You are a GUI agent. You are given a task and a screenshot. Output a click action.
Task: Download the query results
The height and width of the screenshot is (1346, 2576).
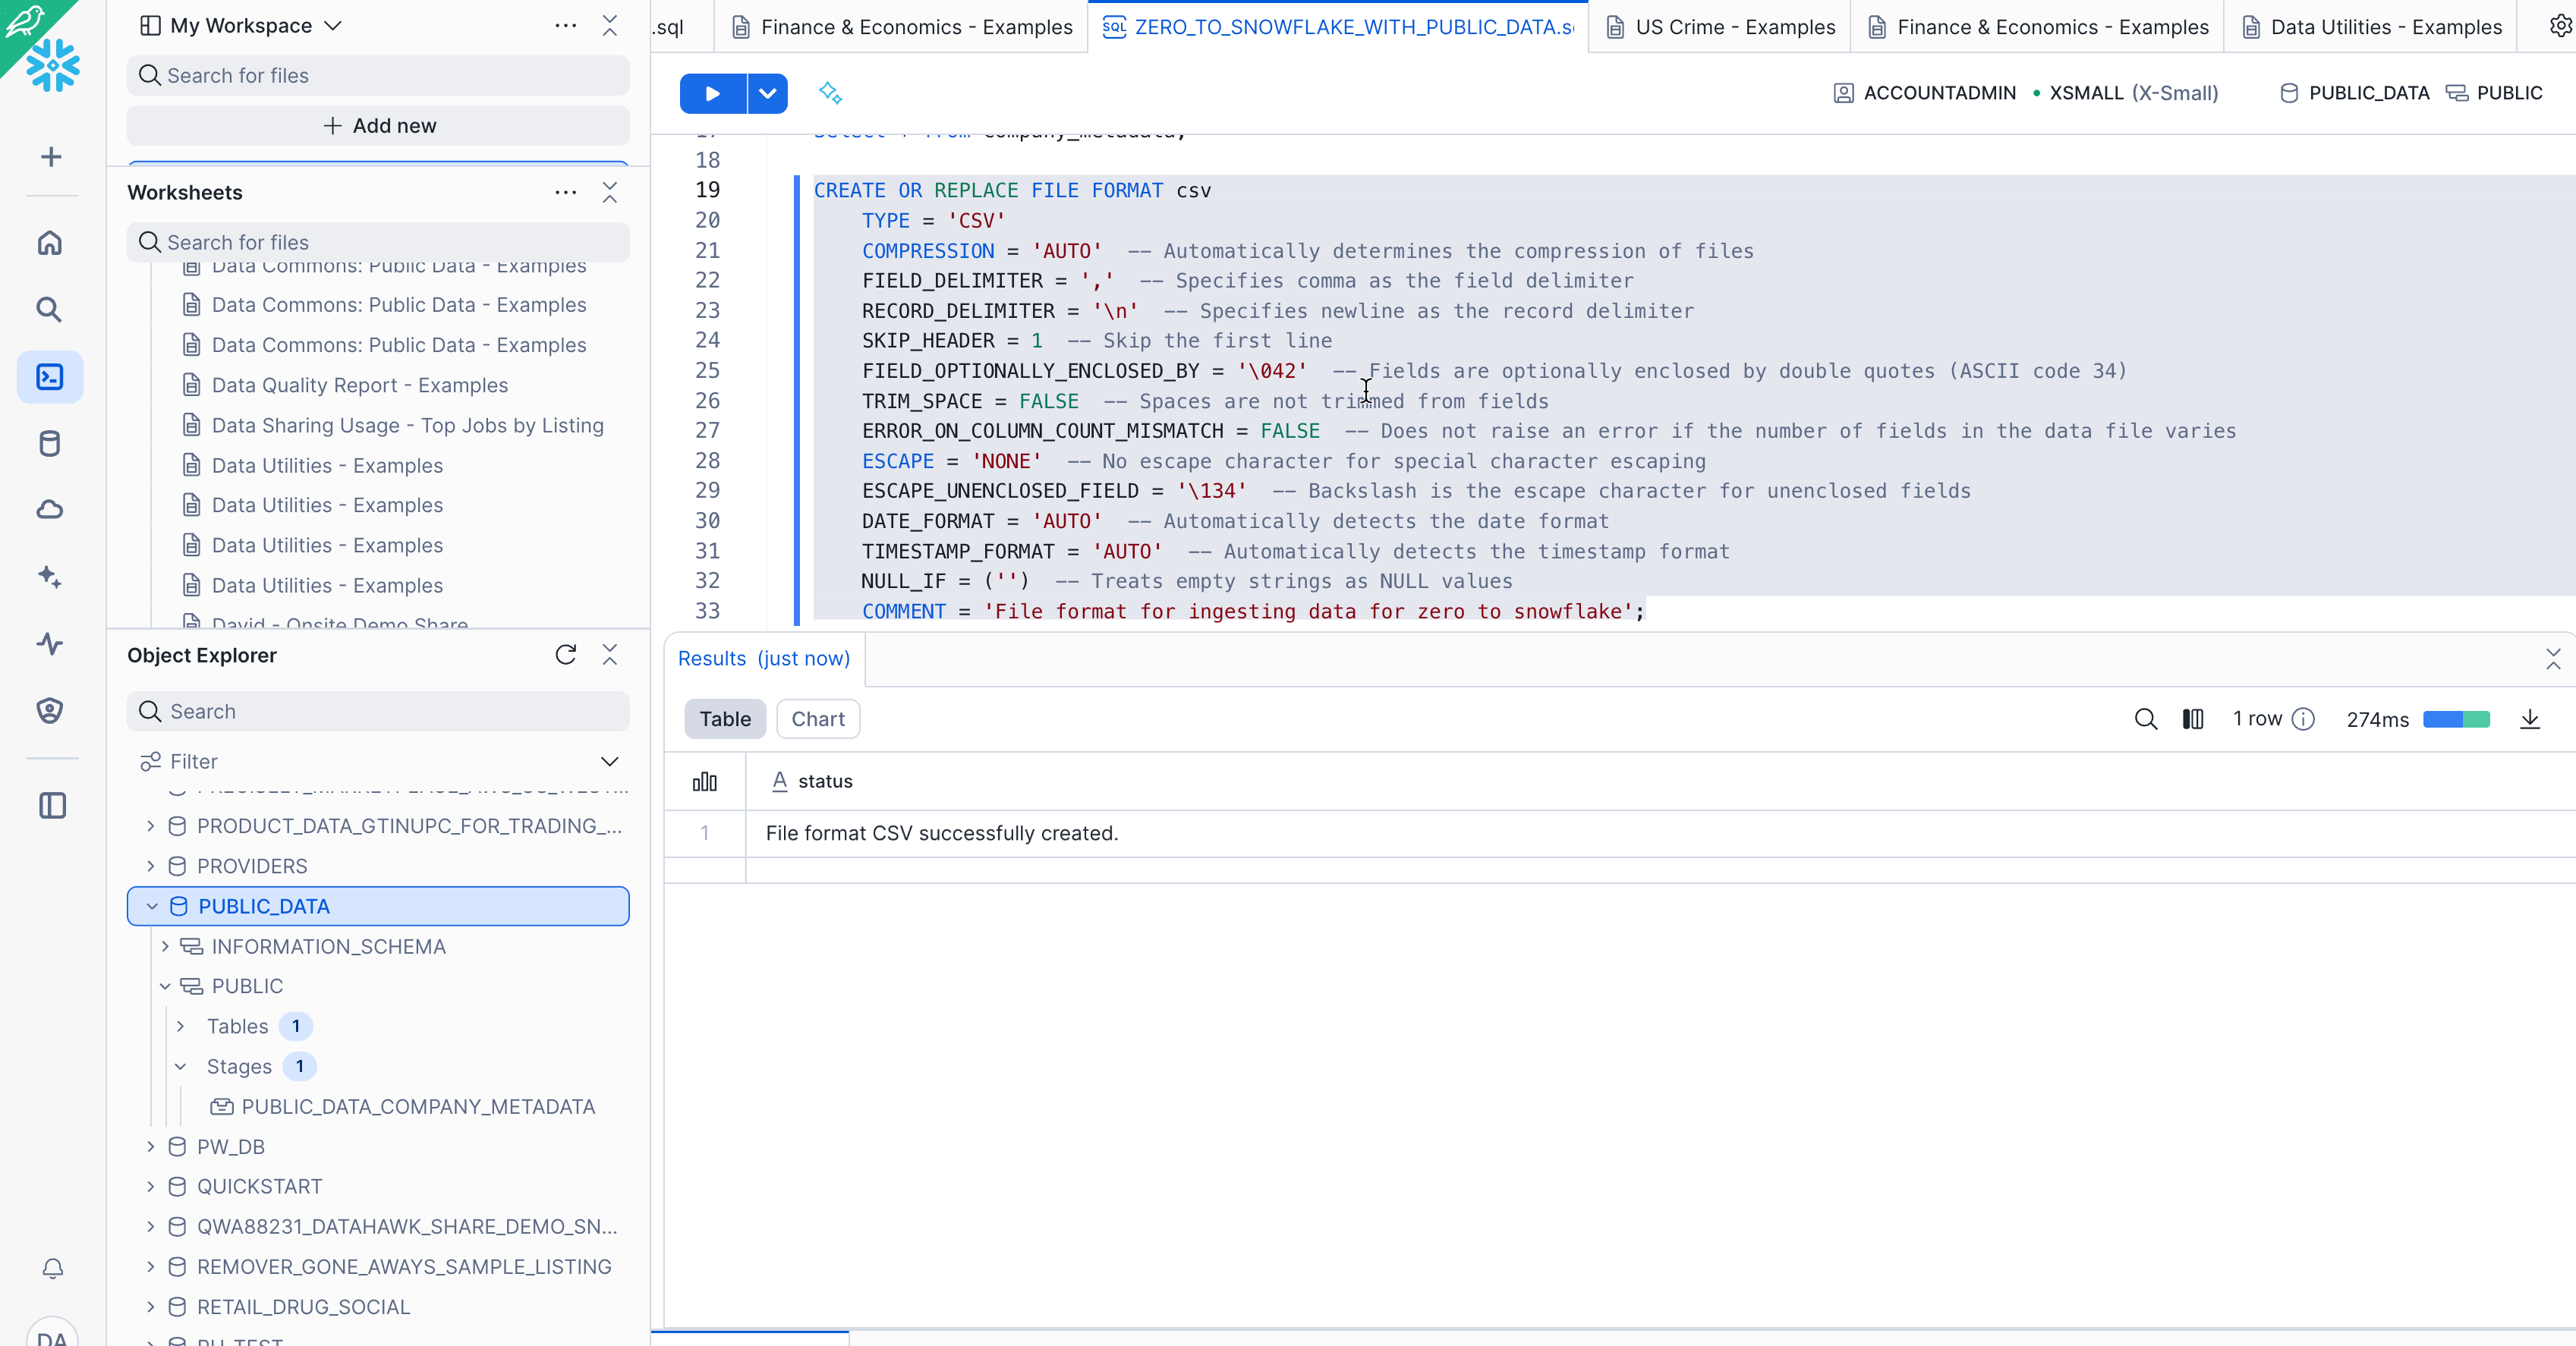pos(2529,719)
